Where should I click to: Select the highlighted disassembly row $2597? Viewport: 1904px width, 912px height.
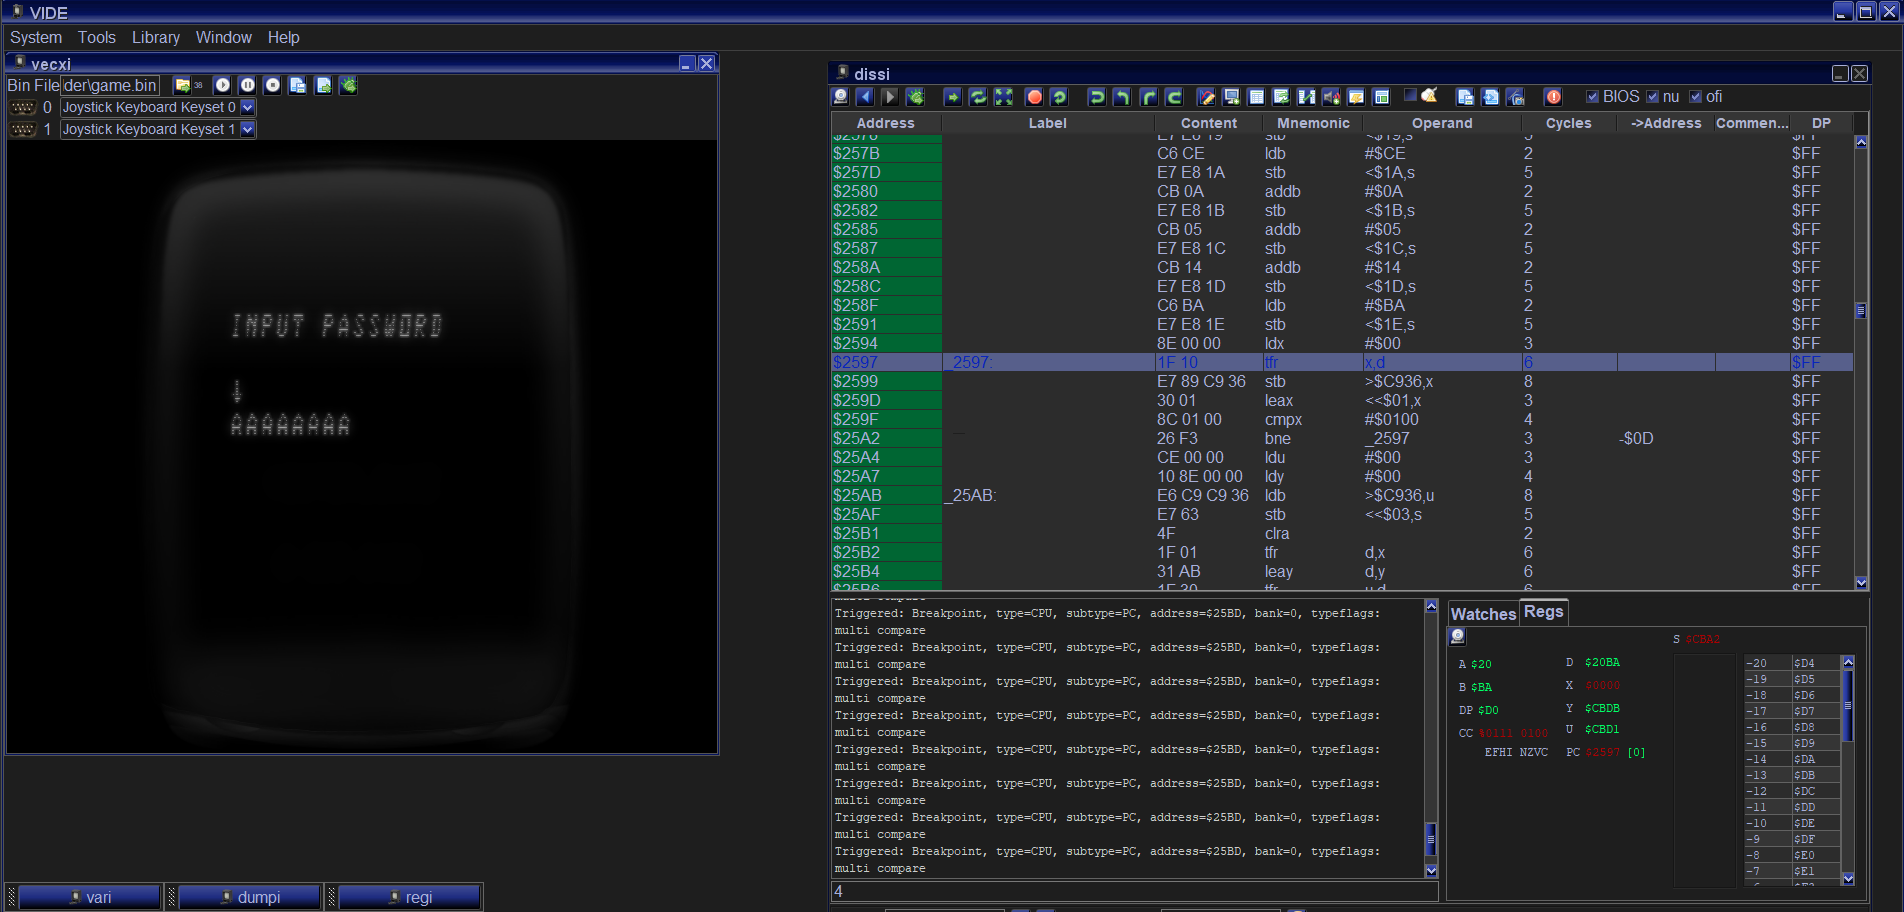(1342, 362)
